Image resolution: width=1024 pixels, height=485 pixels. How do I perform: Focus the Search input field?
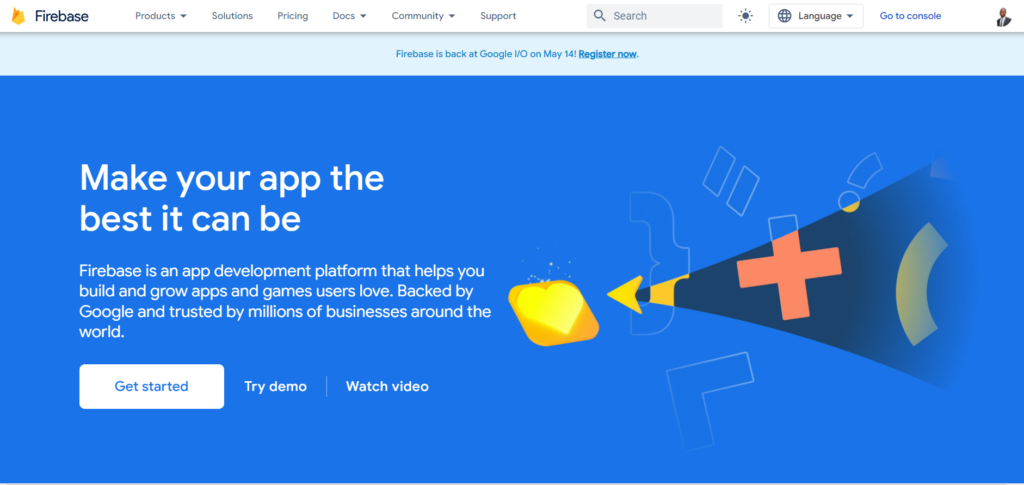[x=654, y=16]
